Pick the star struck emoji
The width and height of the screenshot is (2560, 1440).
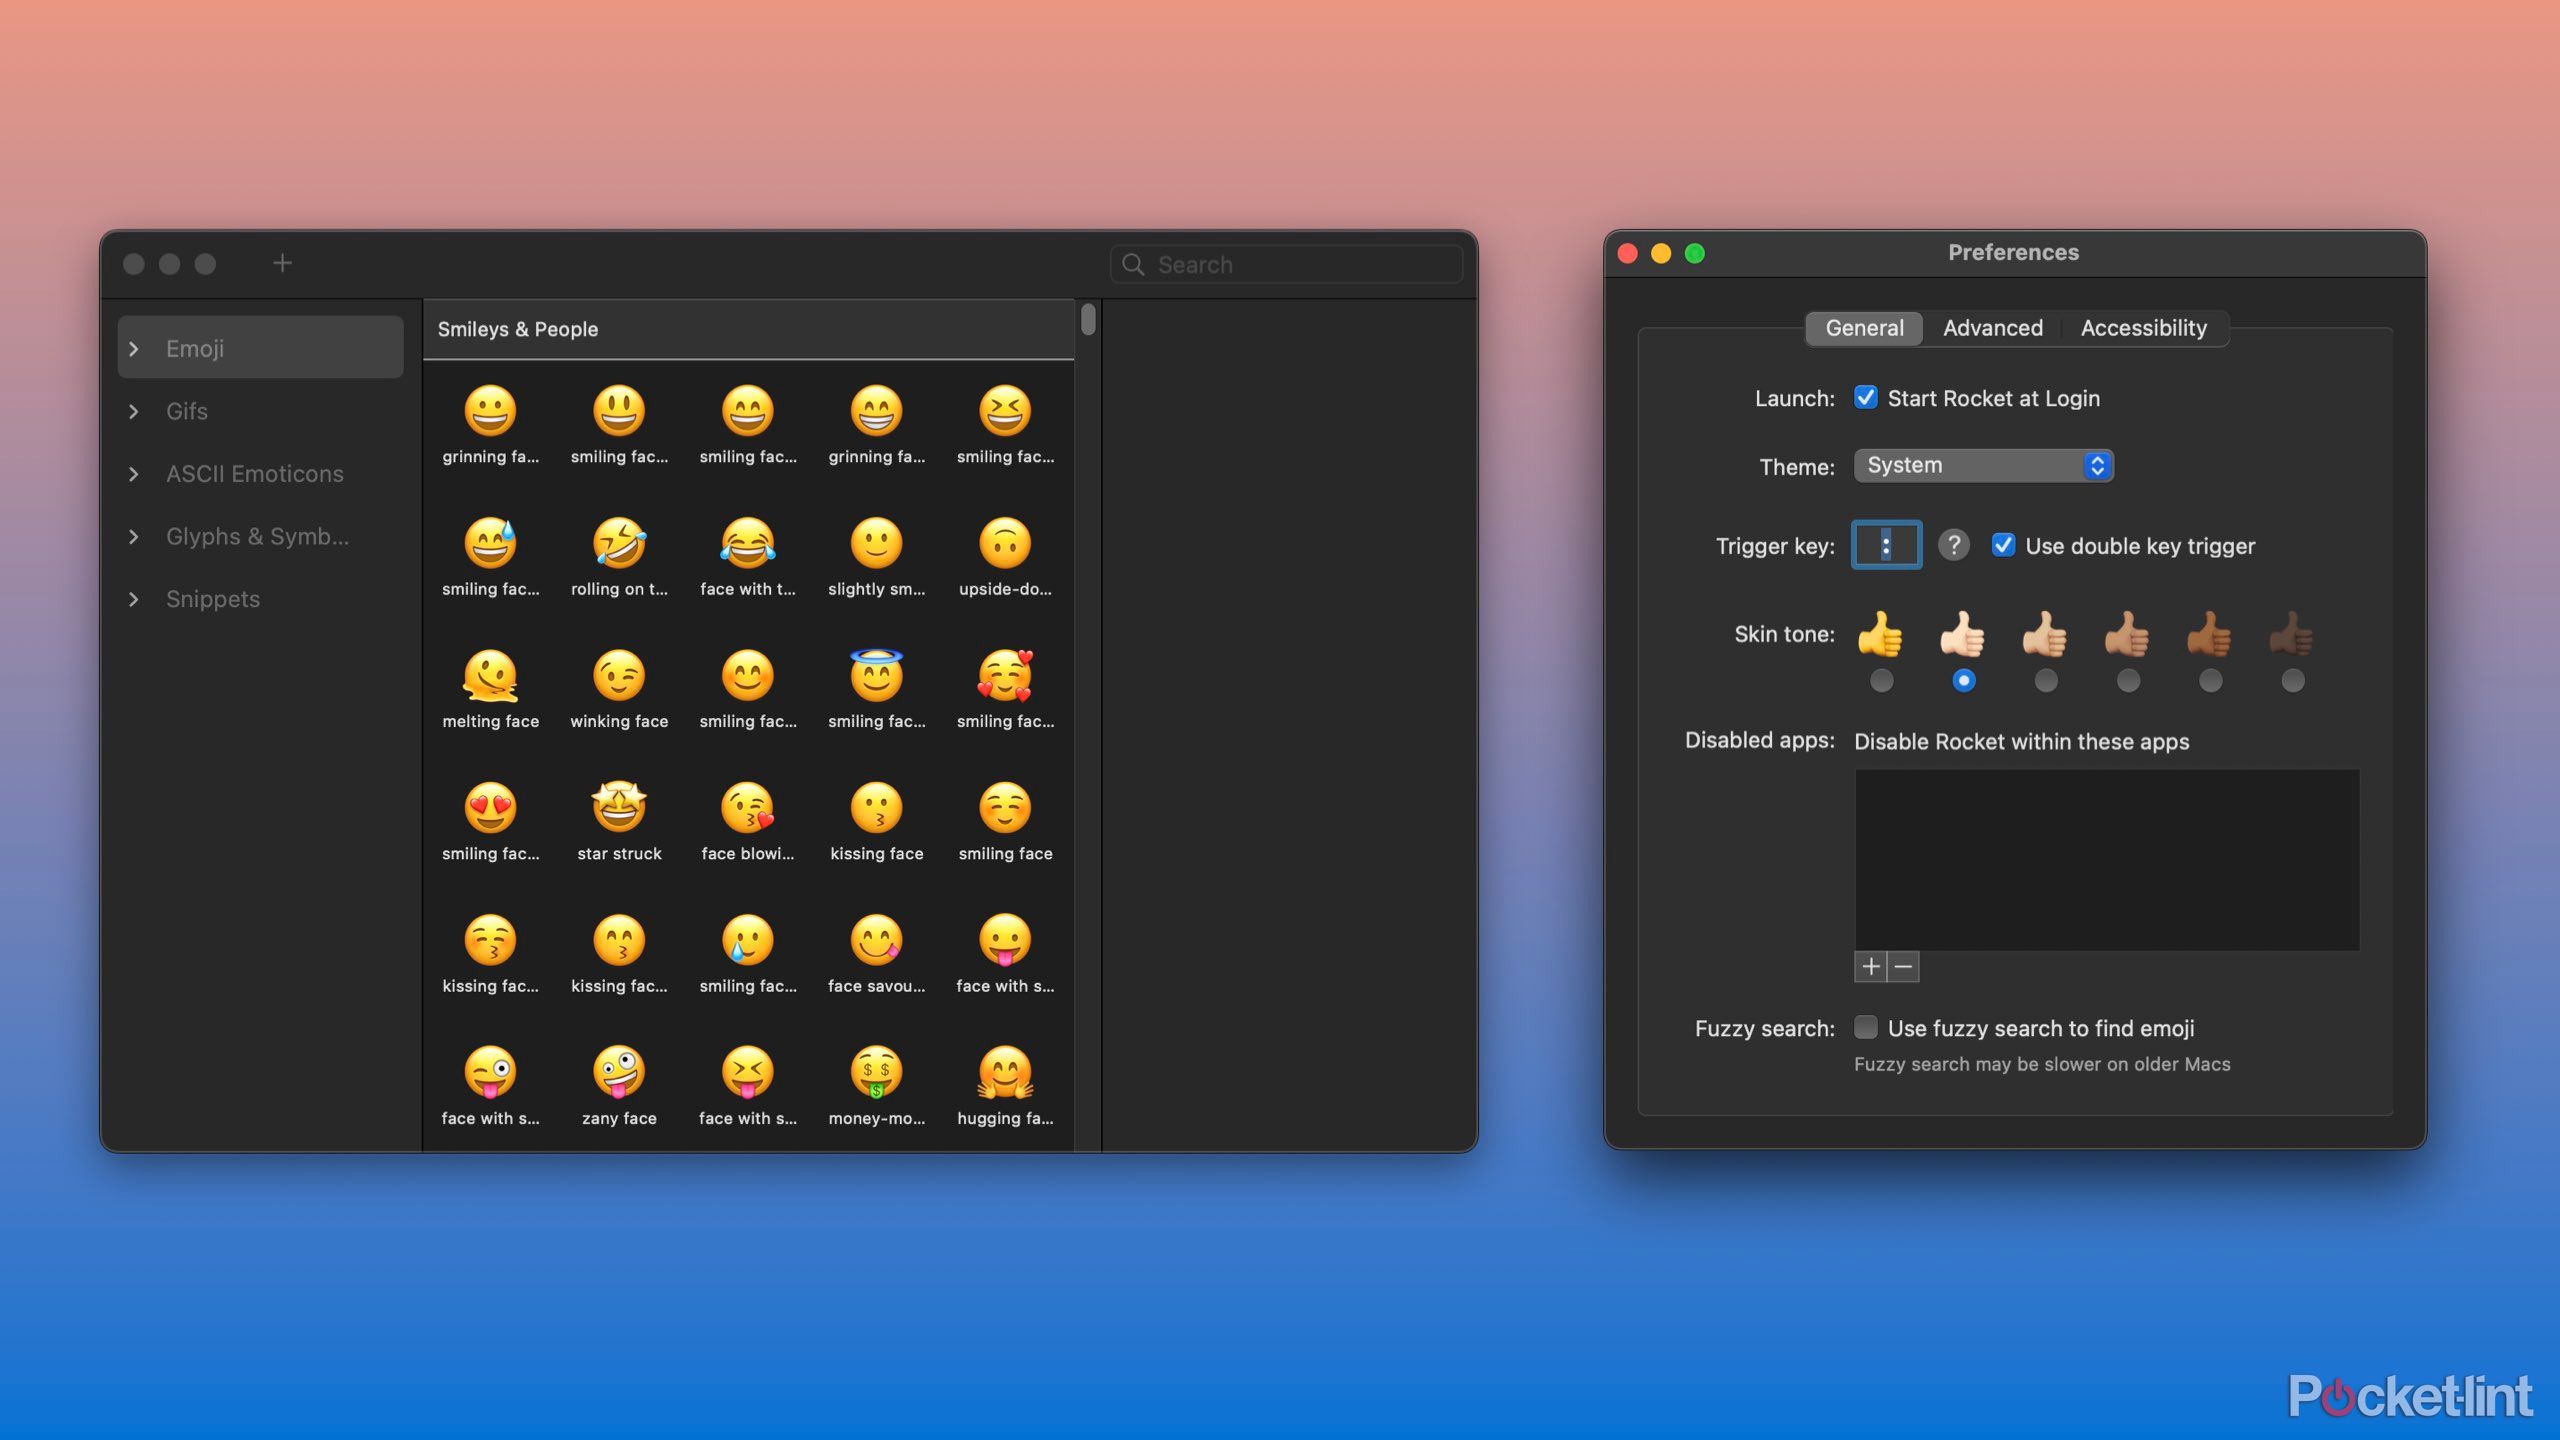(619, 809)
